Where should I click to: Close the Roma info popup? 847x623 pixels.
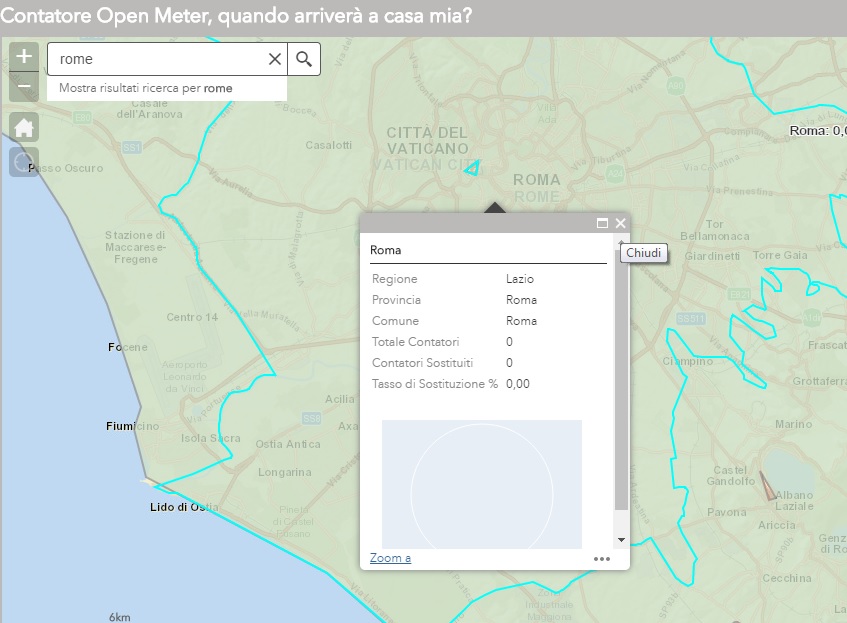pos(620,224)
